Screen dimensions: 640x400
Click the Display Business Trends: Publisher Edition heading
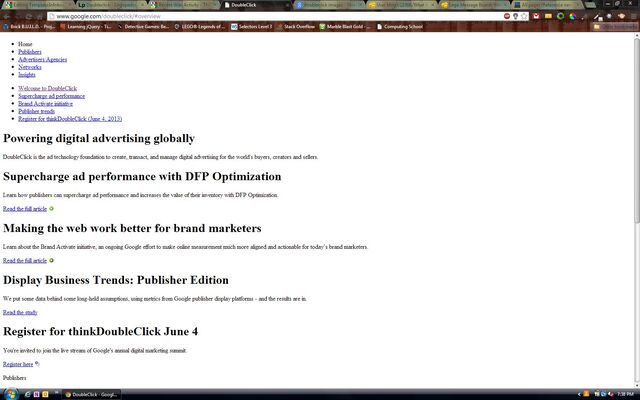click(x=116, y=280)
